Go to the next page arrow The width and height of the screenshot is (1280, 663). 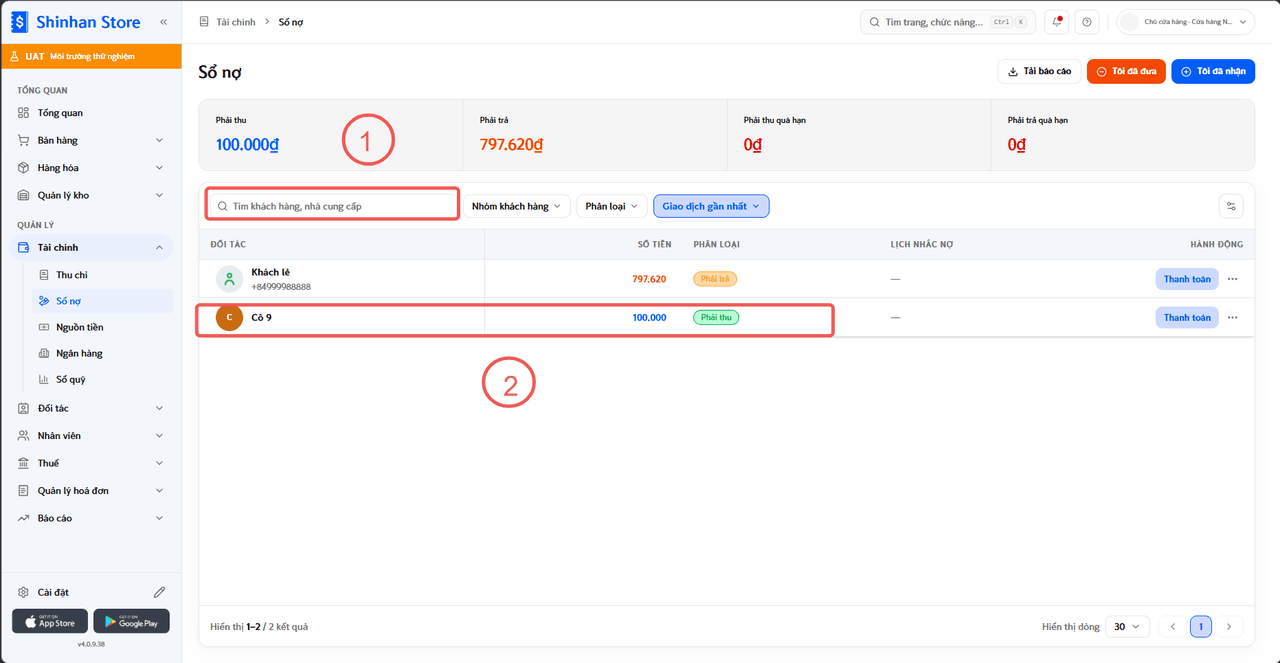pyautogui.click(x=1229, y=627)
